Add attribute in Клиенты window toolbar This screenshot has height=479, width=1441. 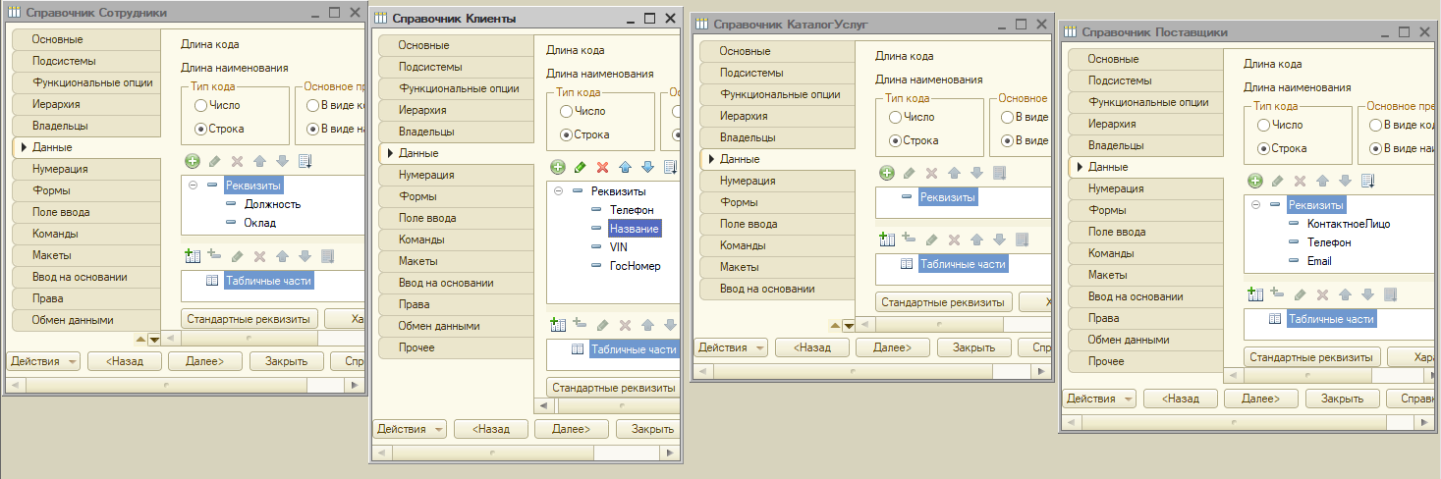point(558,167)
